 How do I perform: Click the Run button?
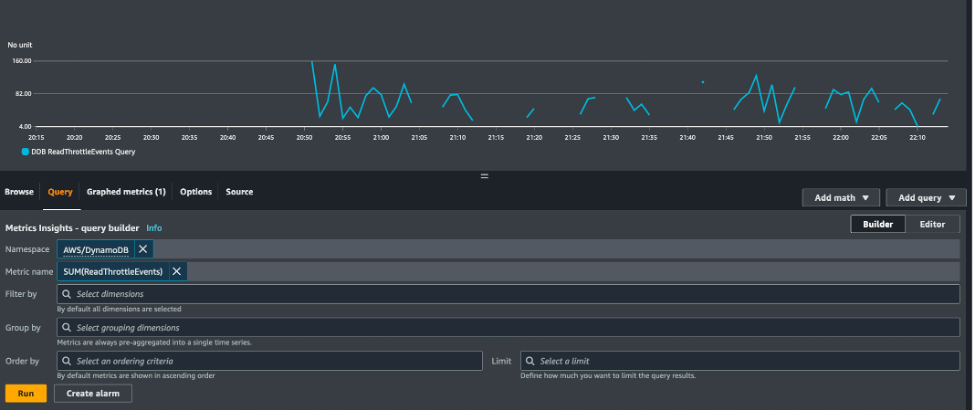pos(26,394)
